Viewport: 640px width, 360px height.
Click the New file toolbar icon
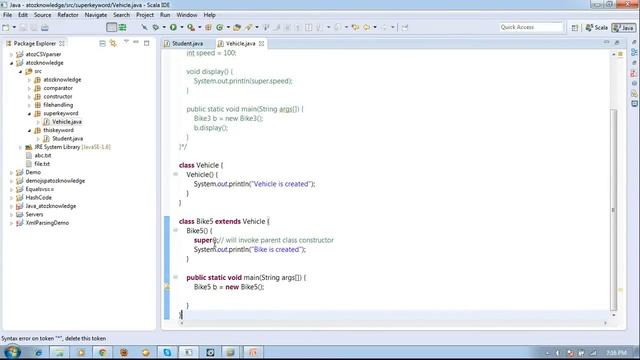point(6,27)
